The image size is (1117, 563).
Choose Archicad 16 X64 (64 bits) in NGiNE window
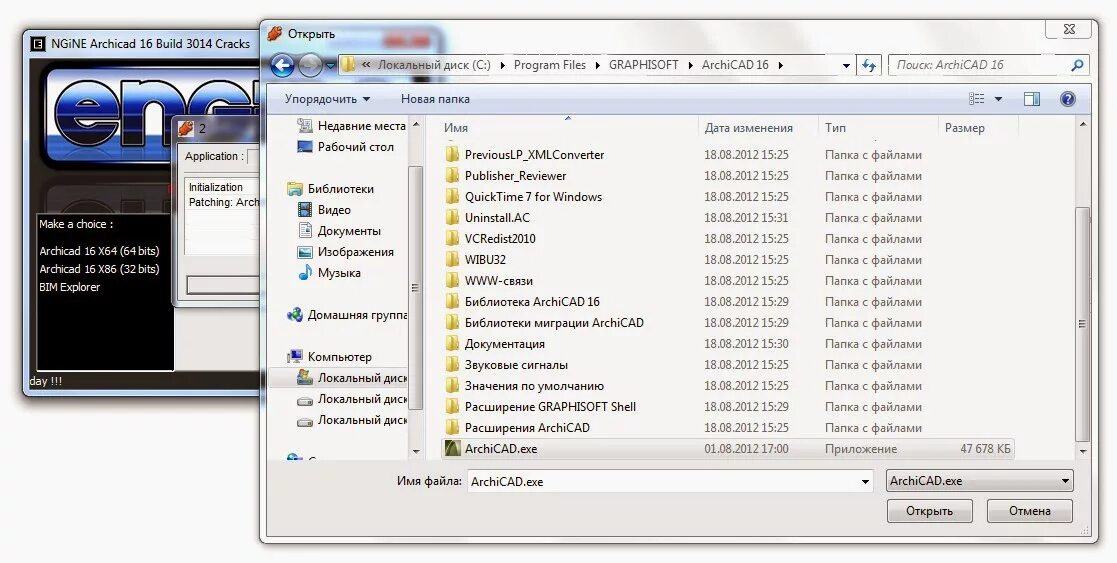point(100,251)
